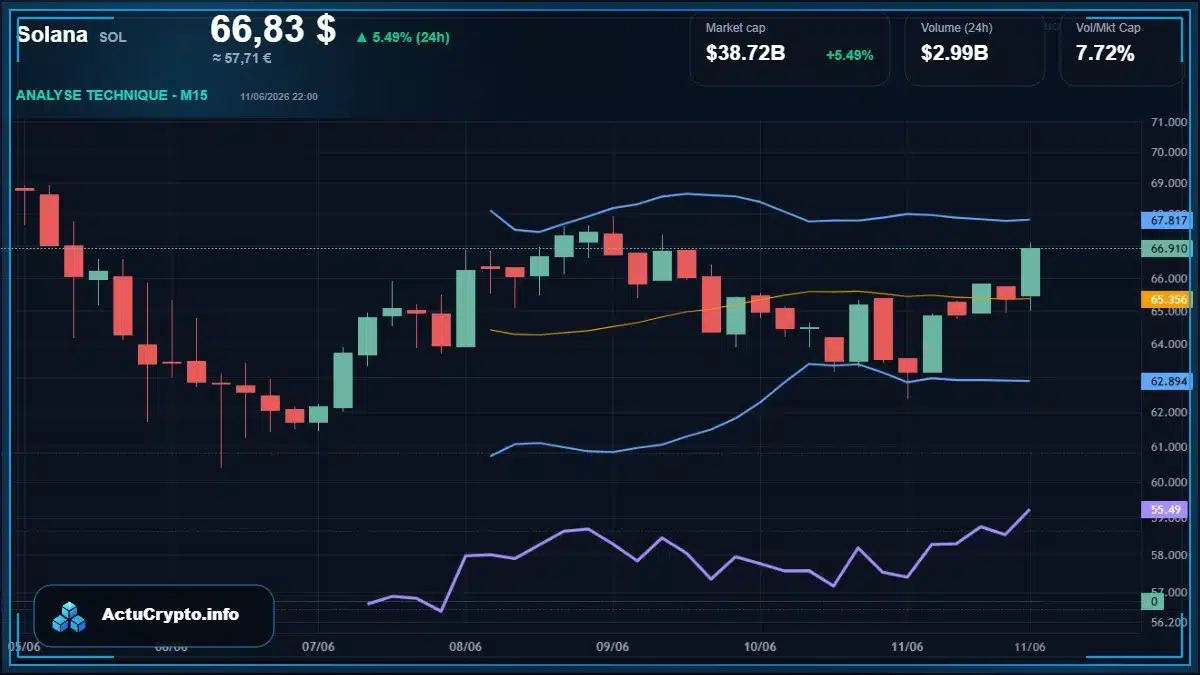Click the 61.000 price axis label
This screenshot has height=675, width=1200.
pyautogui.click(x=1168, y=446)
